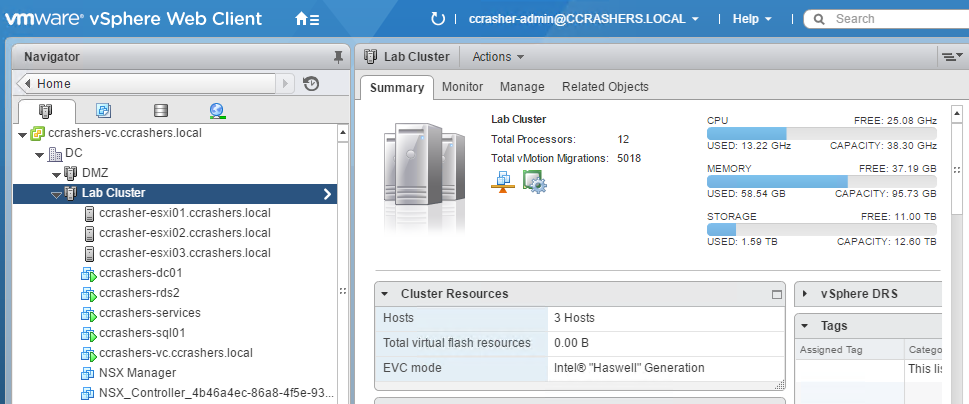
Task: Click the refresh icon in header
Action: point(438,19)
